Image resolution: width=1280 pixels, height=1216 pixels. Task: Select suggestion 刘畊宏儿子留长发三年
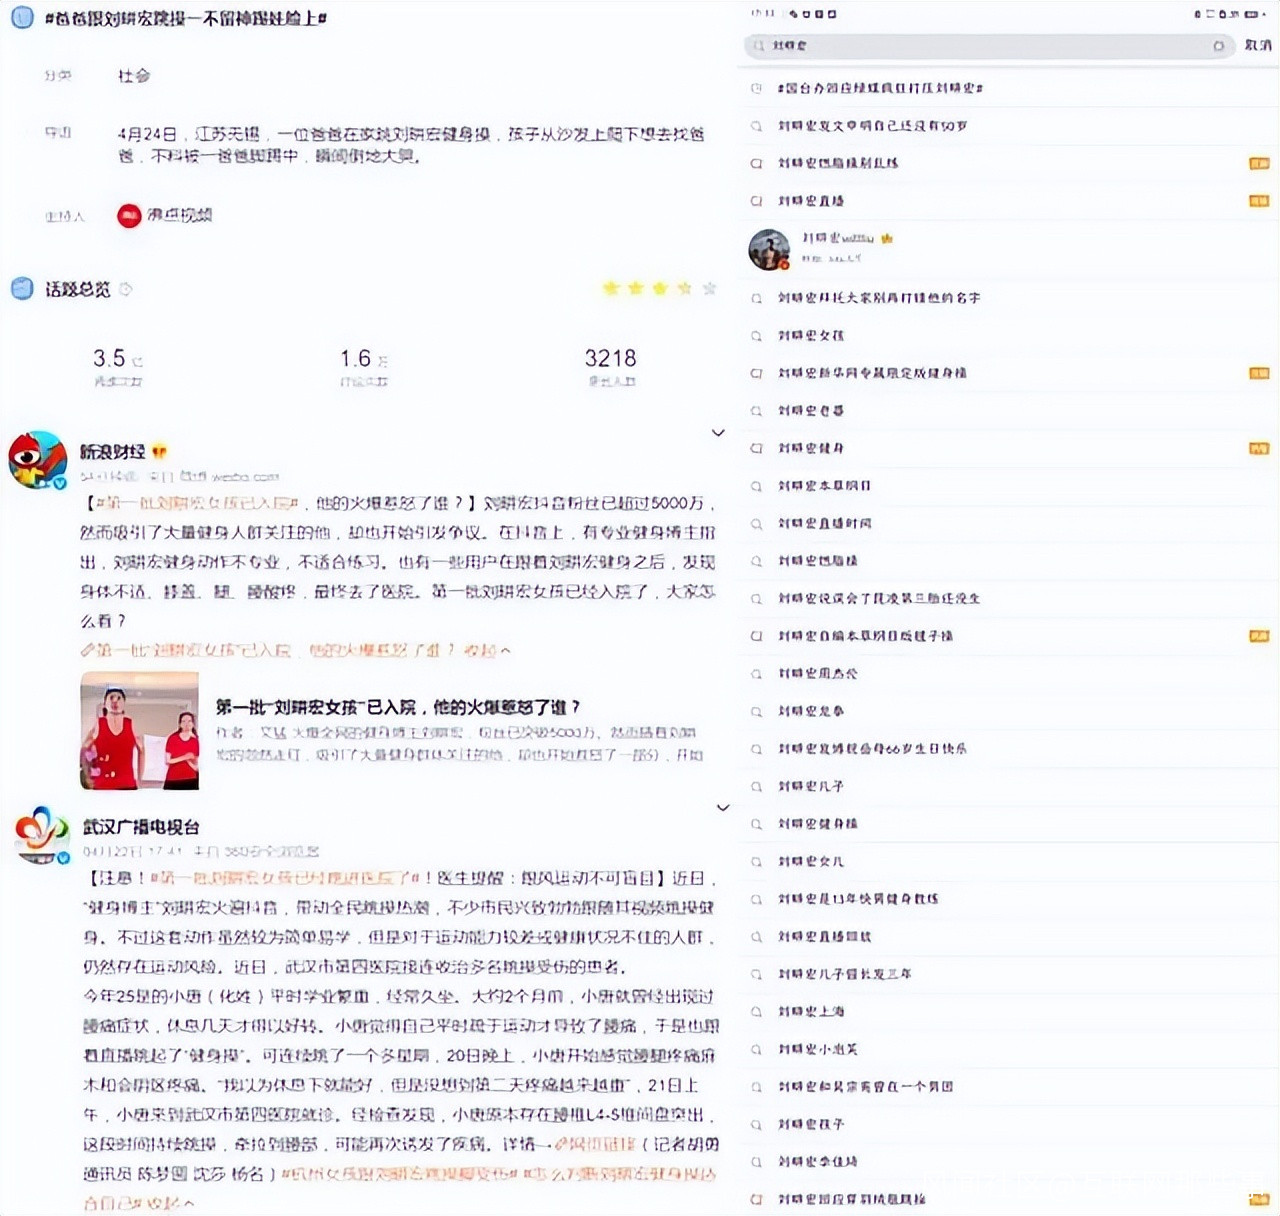(845, 974)
